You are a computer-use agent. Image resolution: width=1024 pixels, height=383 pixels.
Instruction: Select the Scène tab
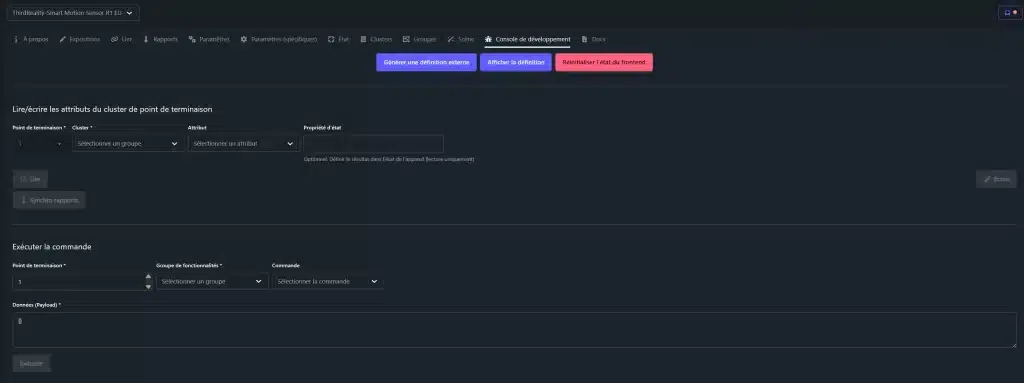[x=461, y=39]
